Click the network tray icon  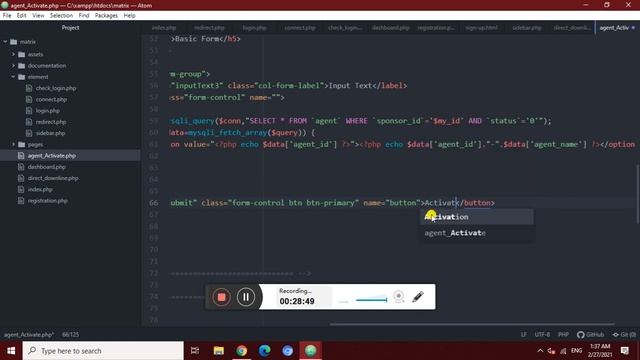[563, 351]
